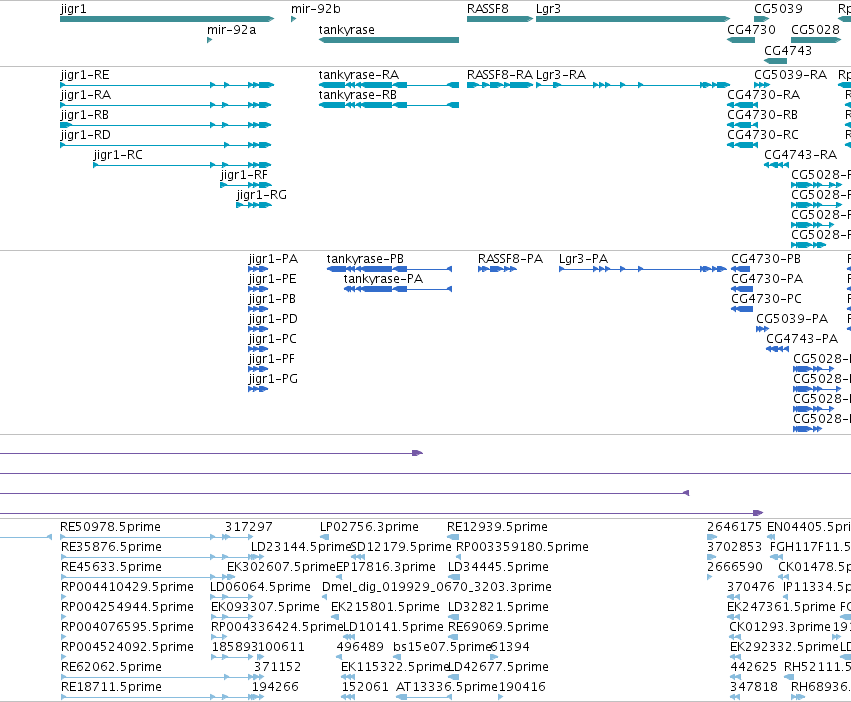Click the RASSF8-RA transcript label
The width and height of the screenshot is (851, 702).
pyautogui.click(x=500, y=74)
